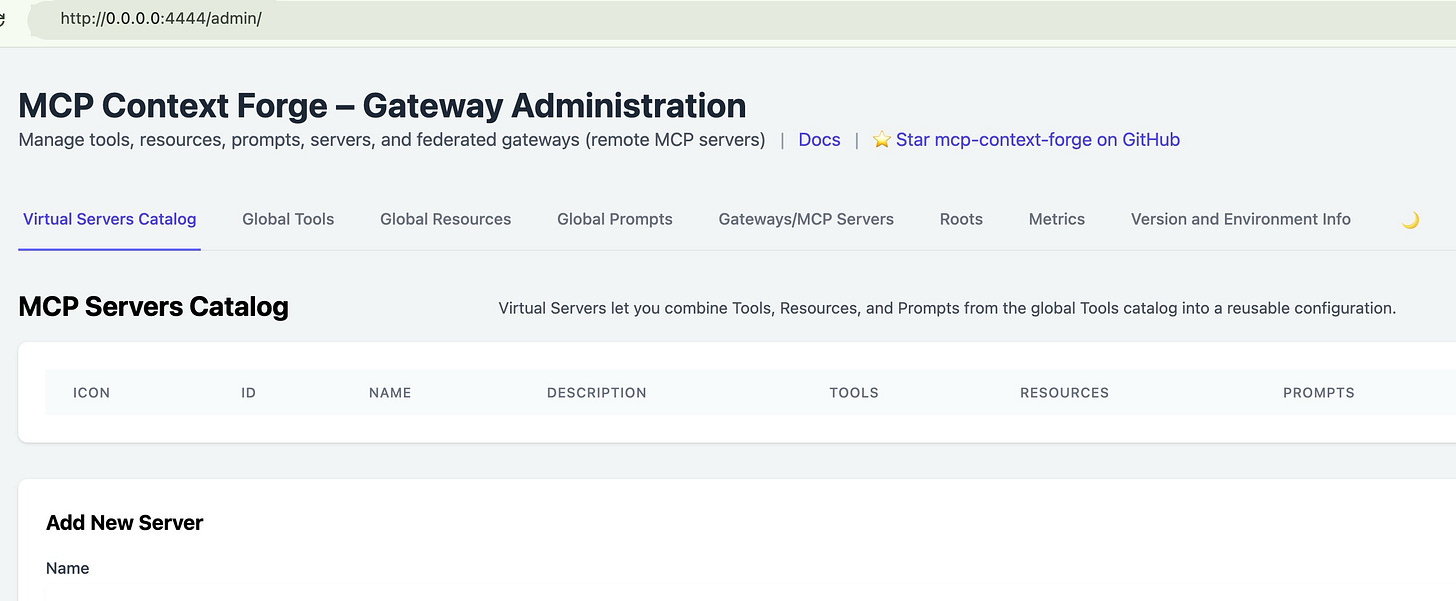This screenshot has height=601, width=1456.
Task: Click Star mcp-context-forge on GitHub link
Action: 1026,140
